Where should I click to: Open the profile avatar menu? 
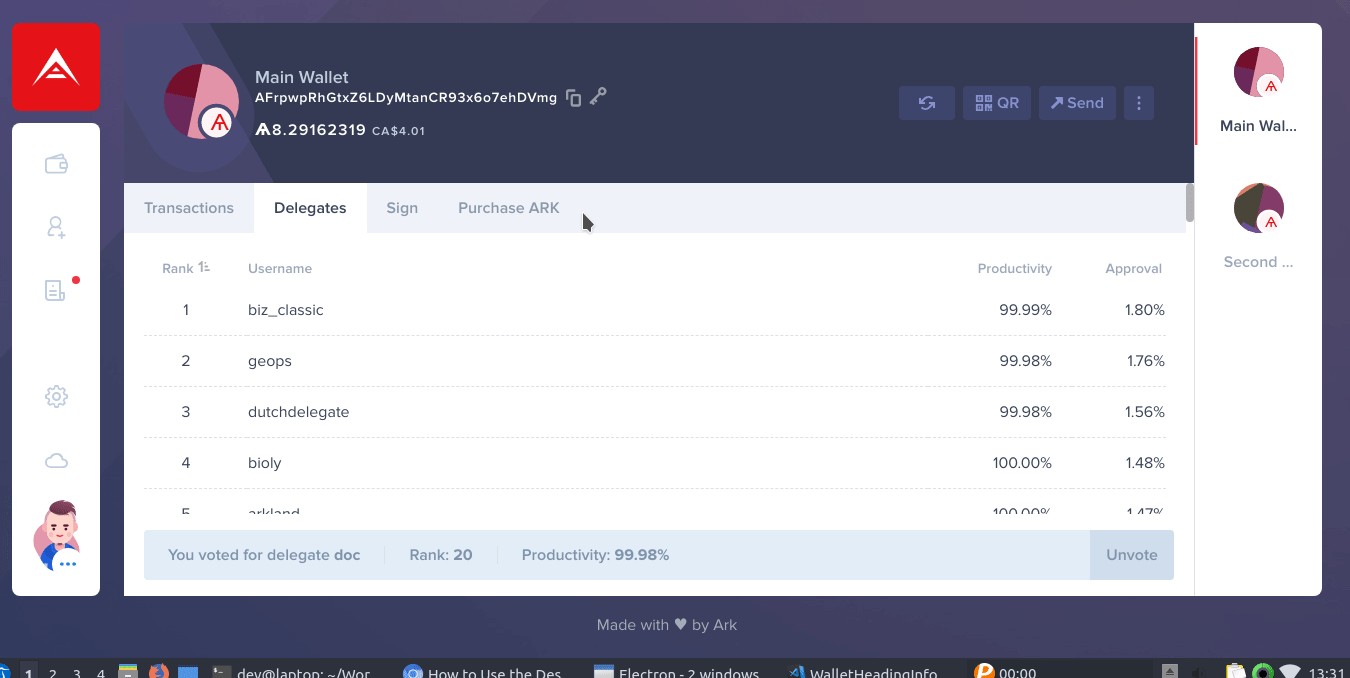(x=56, y=537)
